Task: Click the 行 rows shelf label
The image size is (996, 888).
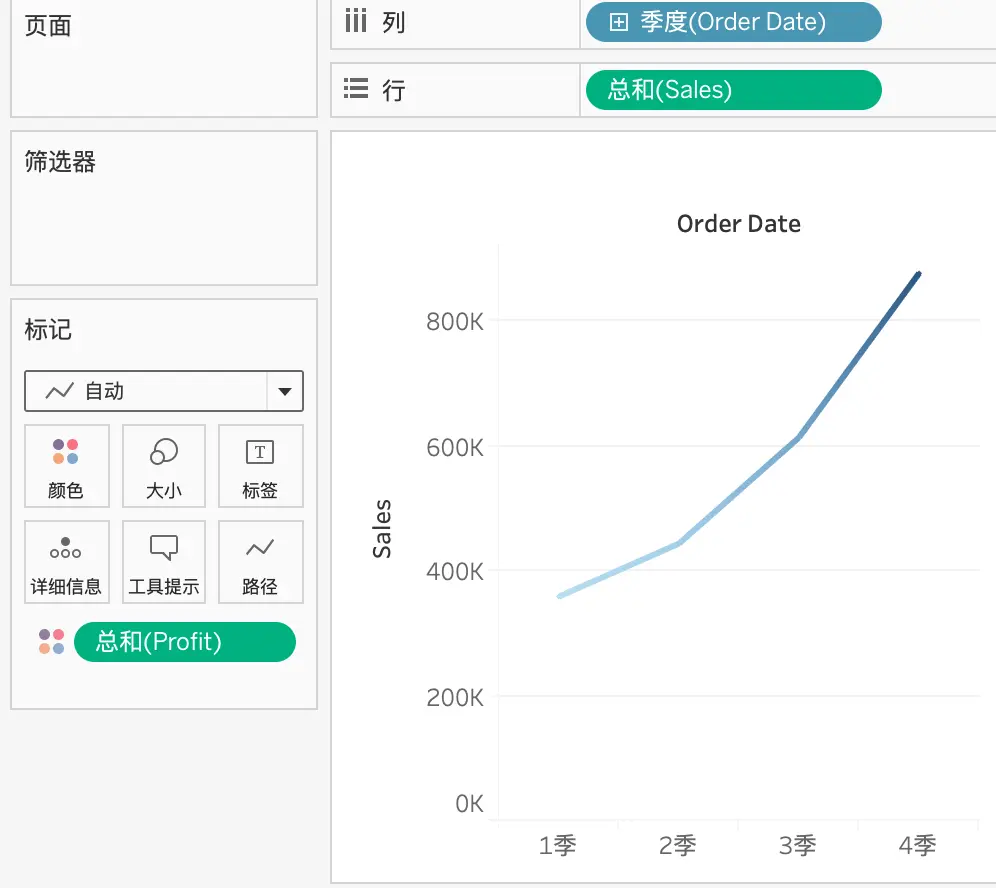Action: point(393,90)
